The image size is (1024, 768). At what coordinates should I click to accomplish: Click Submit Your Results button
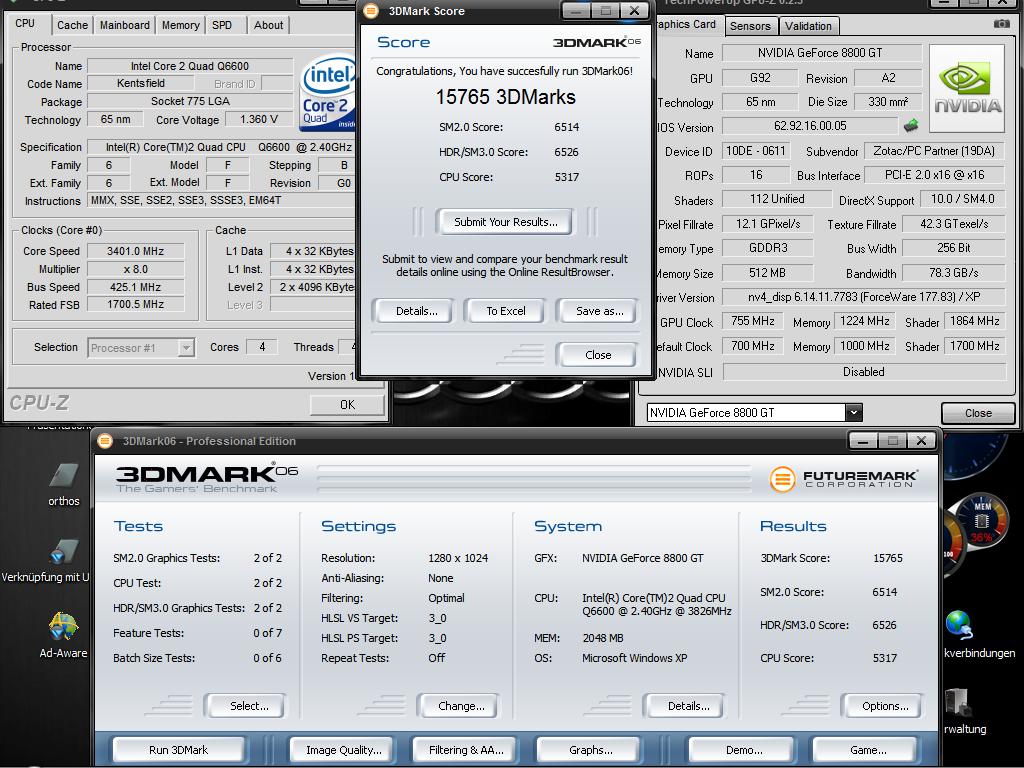click(505, 222)
